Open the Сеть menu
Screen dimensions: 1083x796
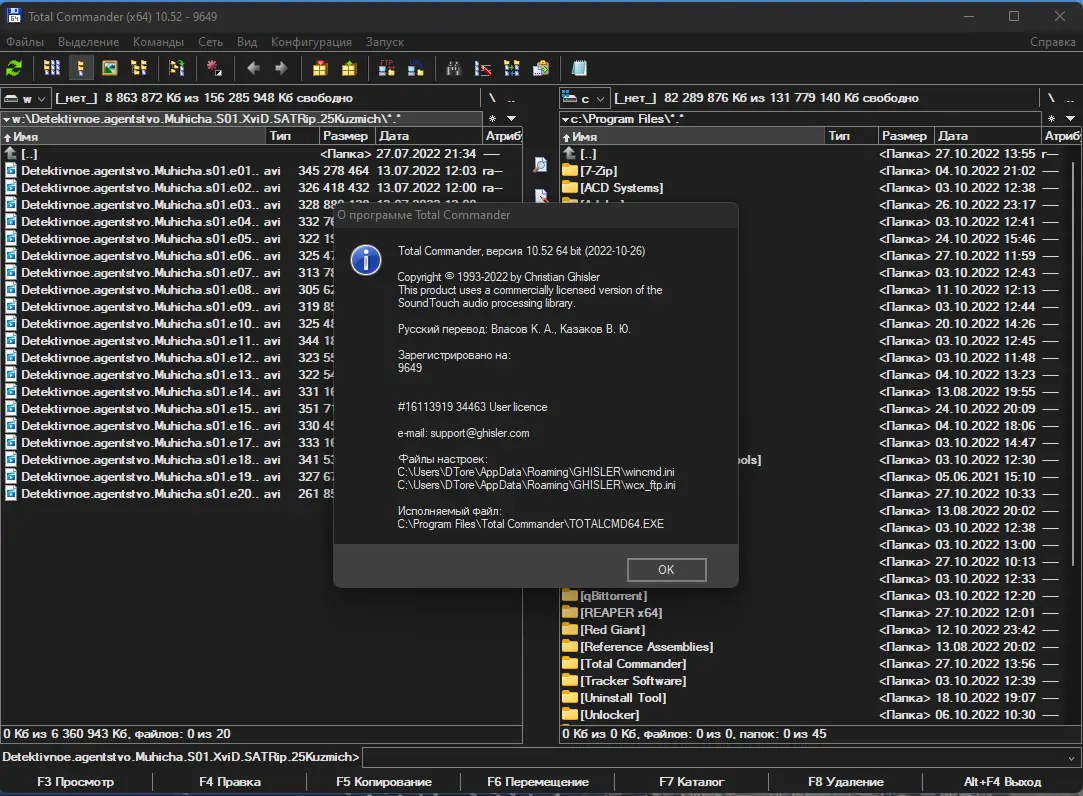point(211,42)
